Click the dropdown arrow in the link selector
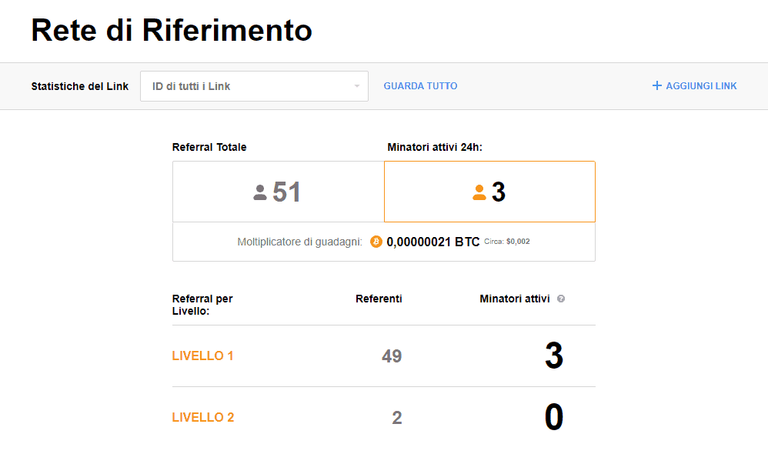This screenshot has height=474, width=768. 357,86
